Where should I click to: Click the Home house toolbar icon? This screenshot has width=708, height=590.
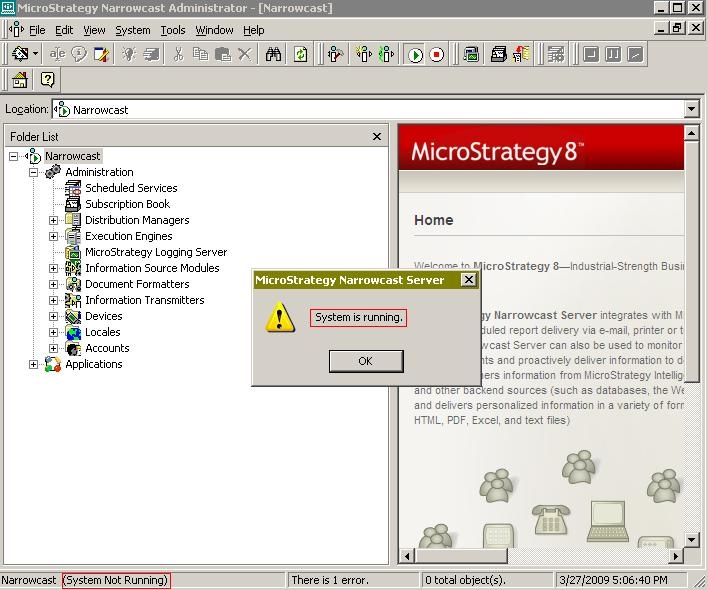pos(20,80)
